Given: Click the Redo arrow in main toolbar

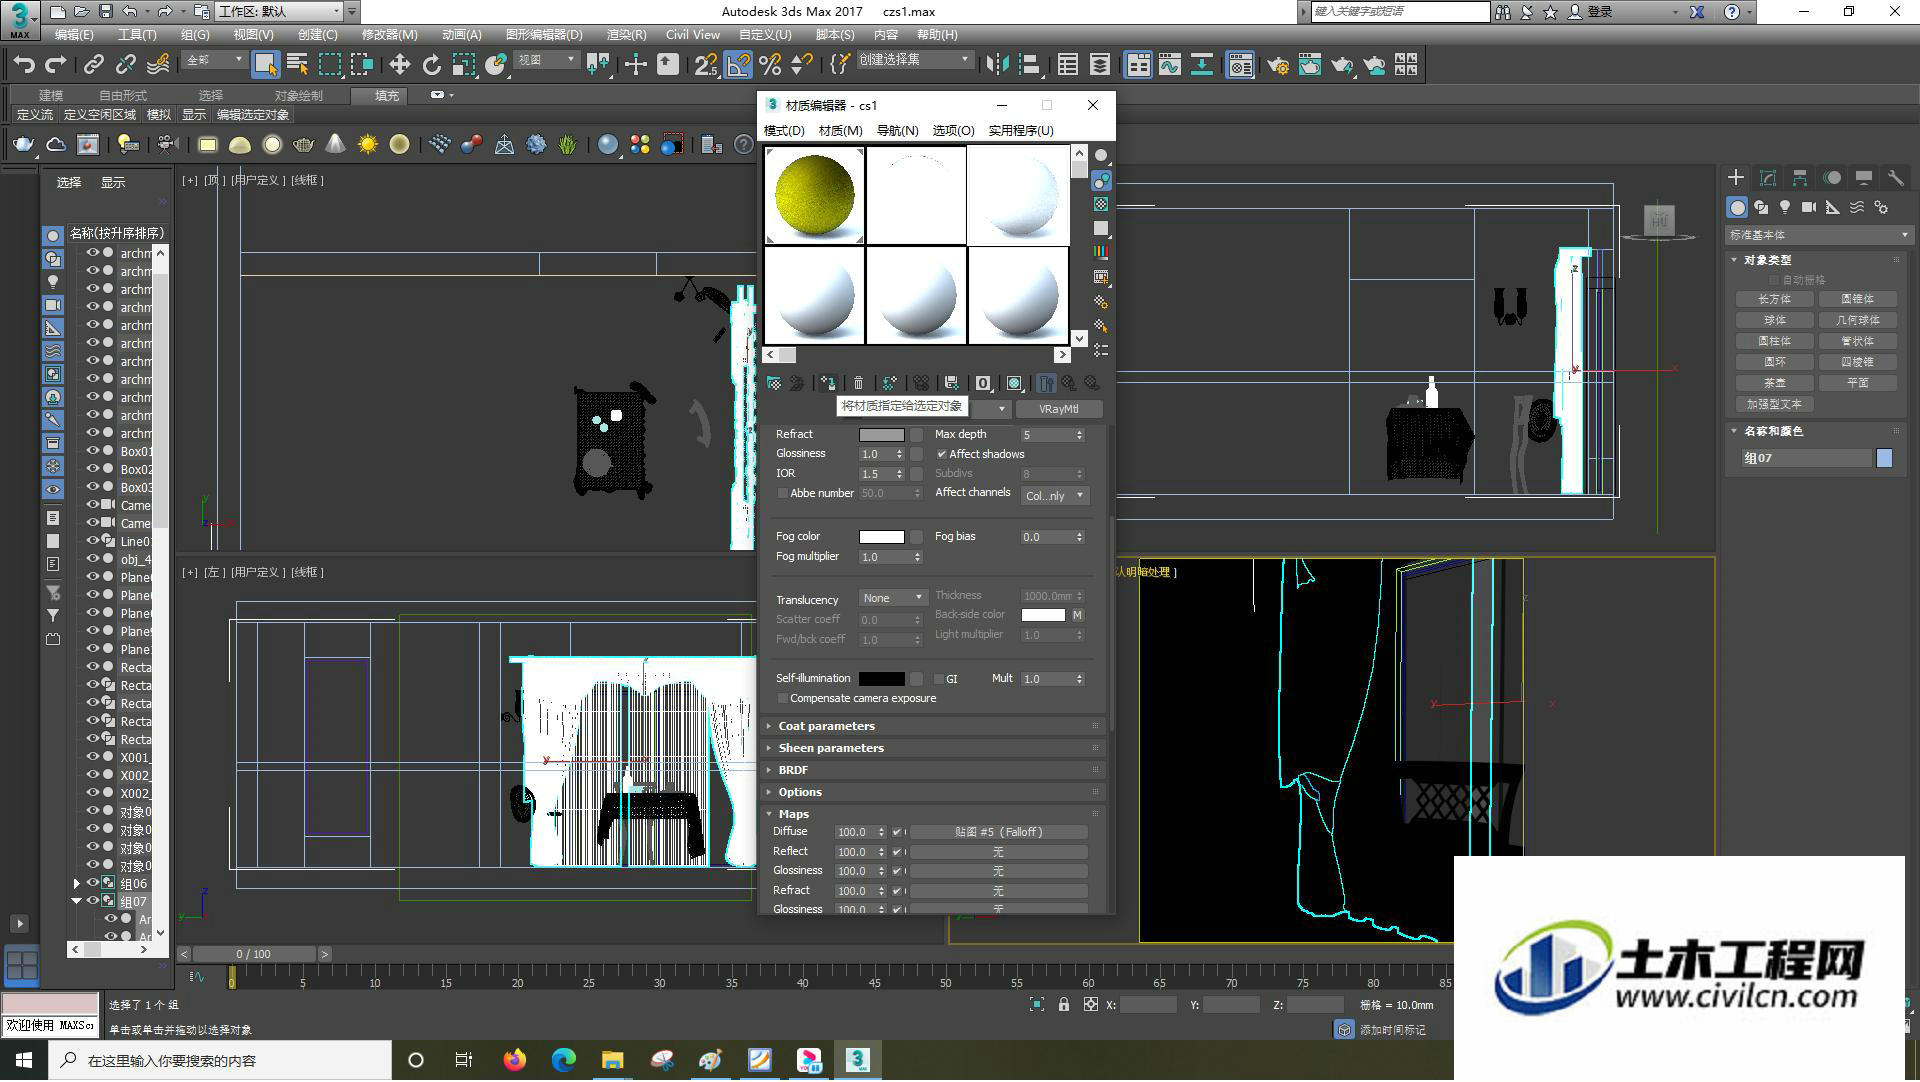Looking at the screenshot, I should pyautogui.click(x=56, y=65).
